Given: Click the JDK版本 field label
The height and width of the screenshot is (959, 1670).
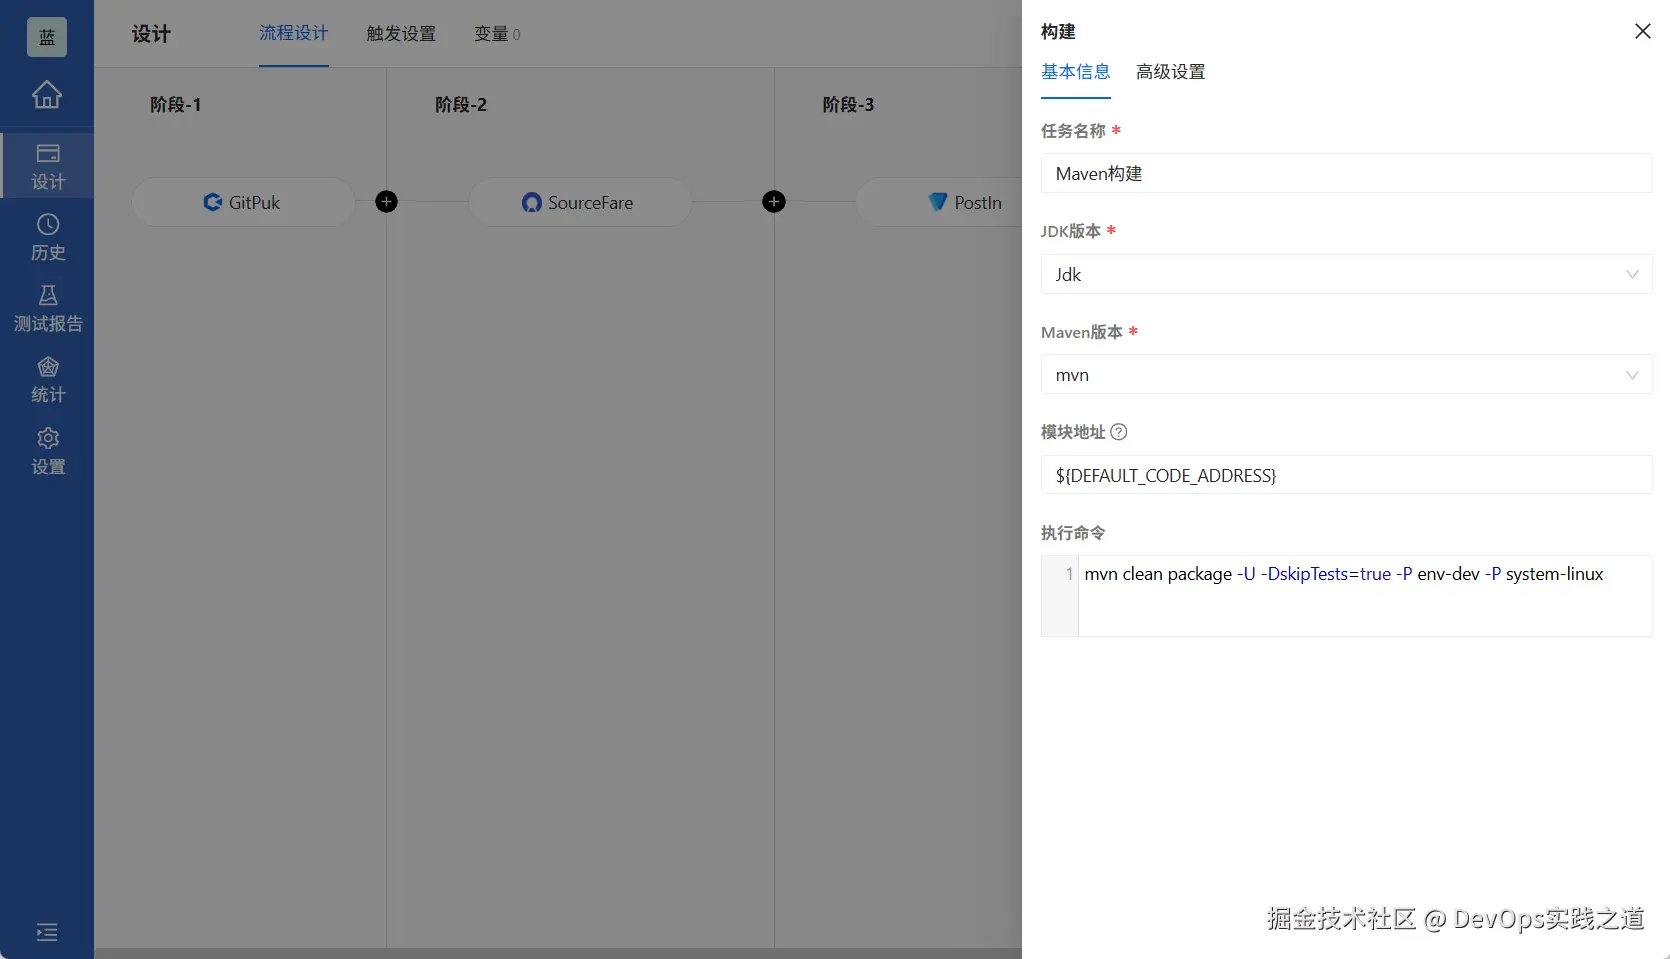Looking at the screenshot, I should coord(1071,231).
